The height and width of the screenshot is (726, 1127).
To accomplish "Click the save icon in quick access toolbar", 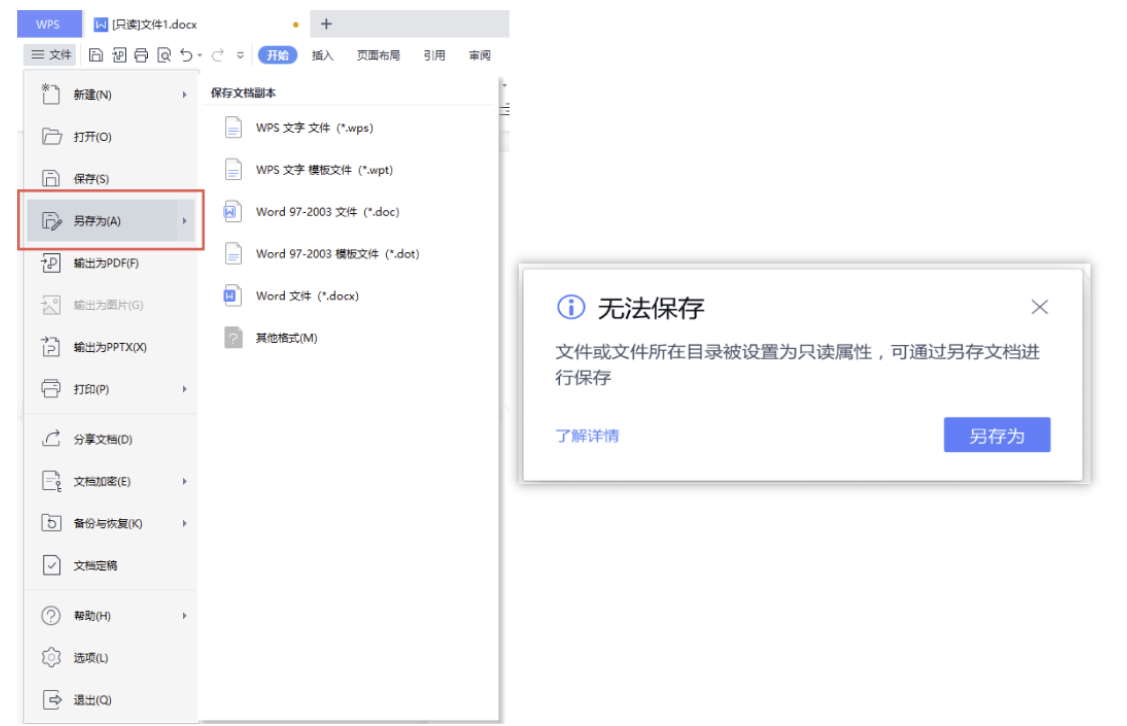I will tap(96, 56).
